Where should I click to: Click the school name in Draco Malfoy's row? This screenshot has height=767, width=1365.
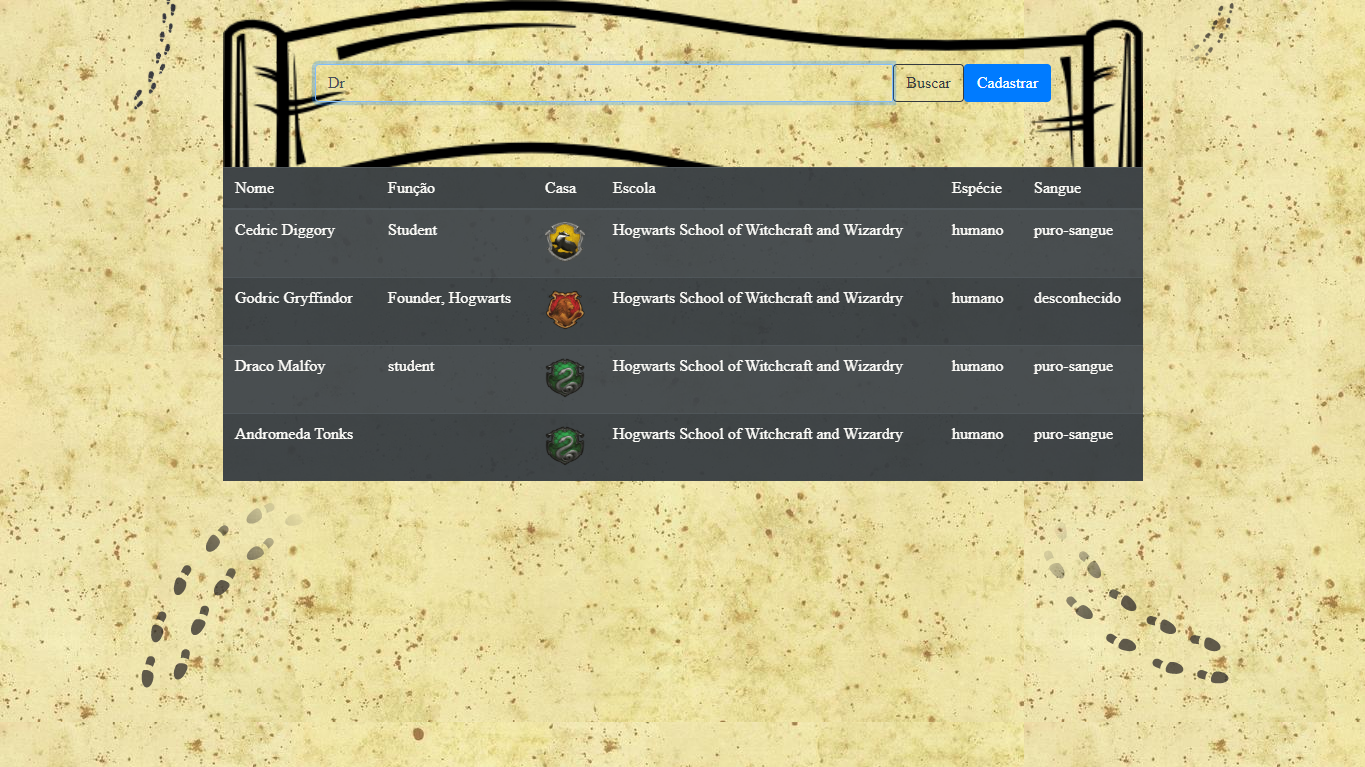758,366
